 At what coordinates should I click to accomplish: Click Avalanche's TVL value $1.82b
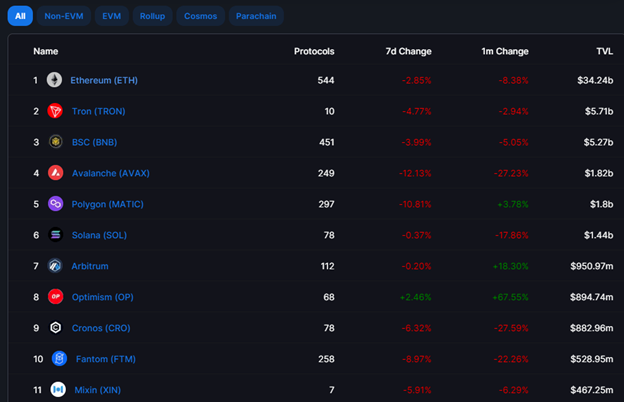(599, 173)
